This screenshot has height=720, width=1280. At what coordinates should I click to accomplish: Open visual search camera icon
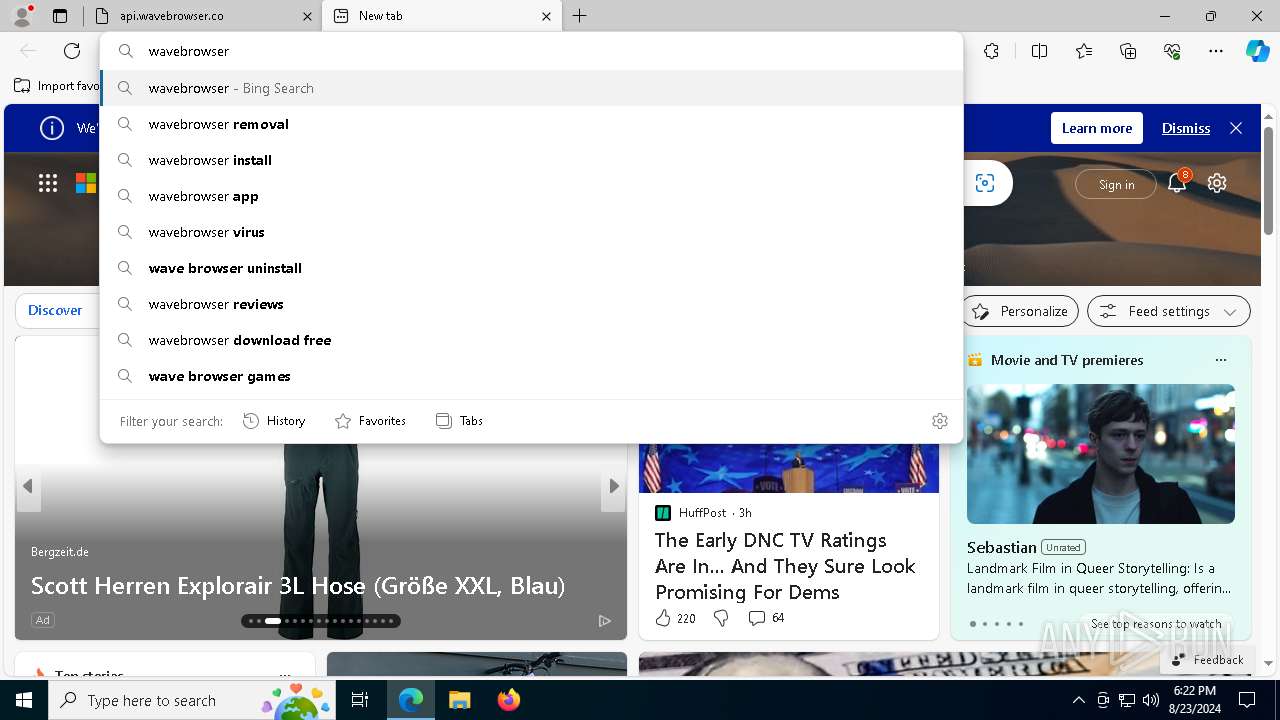coord(985,183)
